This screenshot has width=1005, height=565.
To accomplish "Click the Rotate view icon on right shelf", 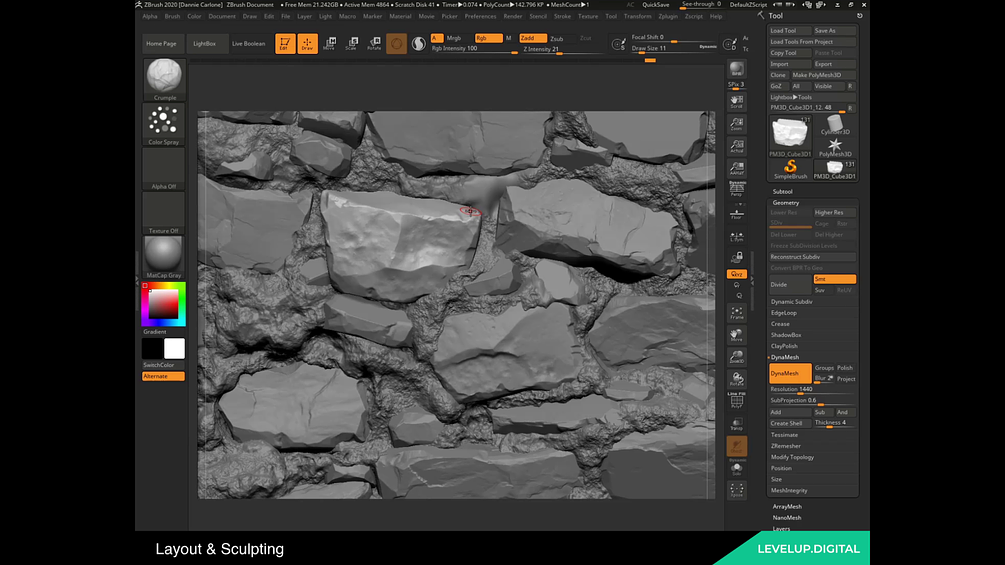I will click(736, 379).
